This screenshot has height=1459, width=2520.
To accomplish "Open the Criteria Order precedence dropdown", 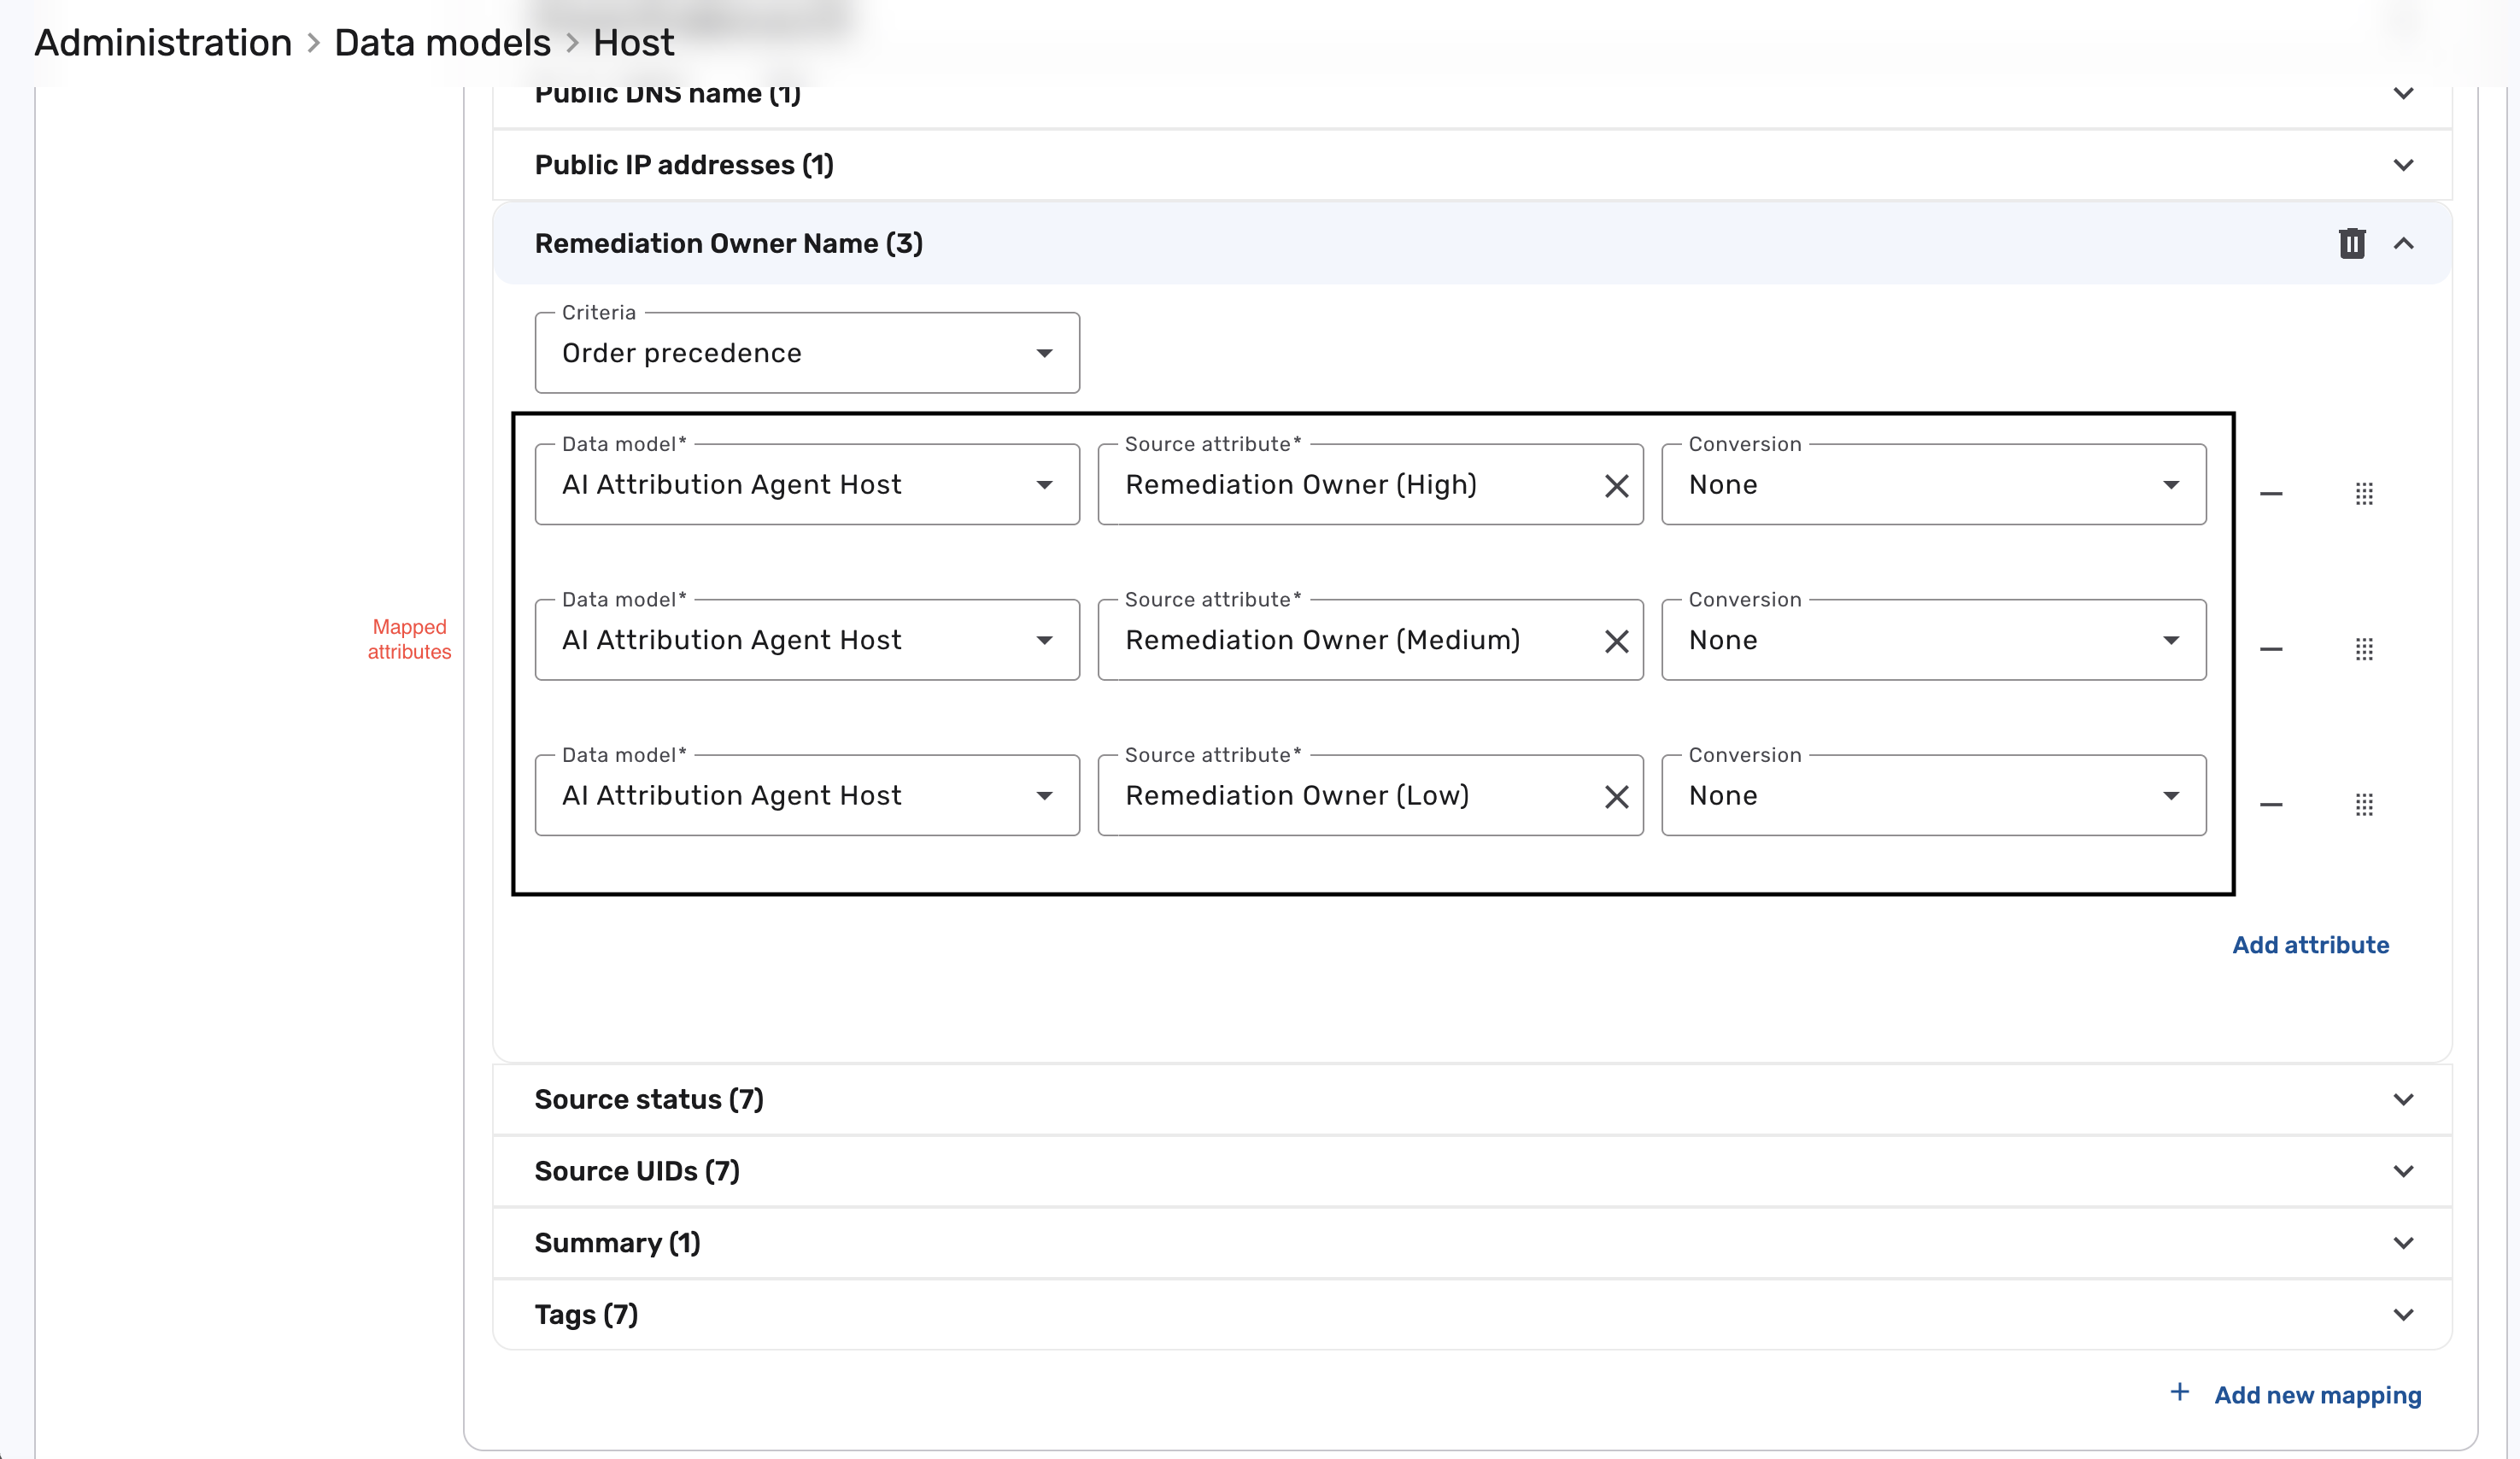I will click(x=807, y=353).
